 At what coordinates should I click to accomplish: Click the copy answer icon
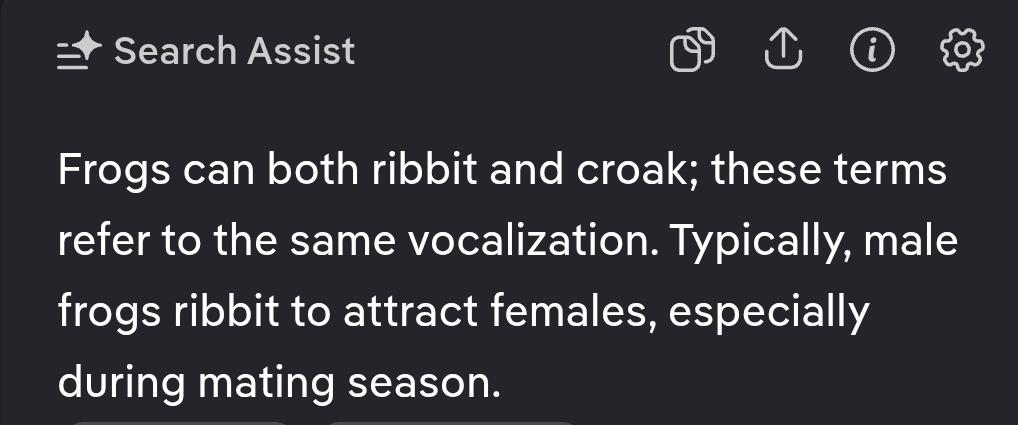click(x=692, y=50)
